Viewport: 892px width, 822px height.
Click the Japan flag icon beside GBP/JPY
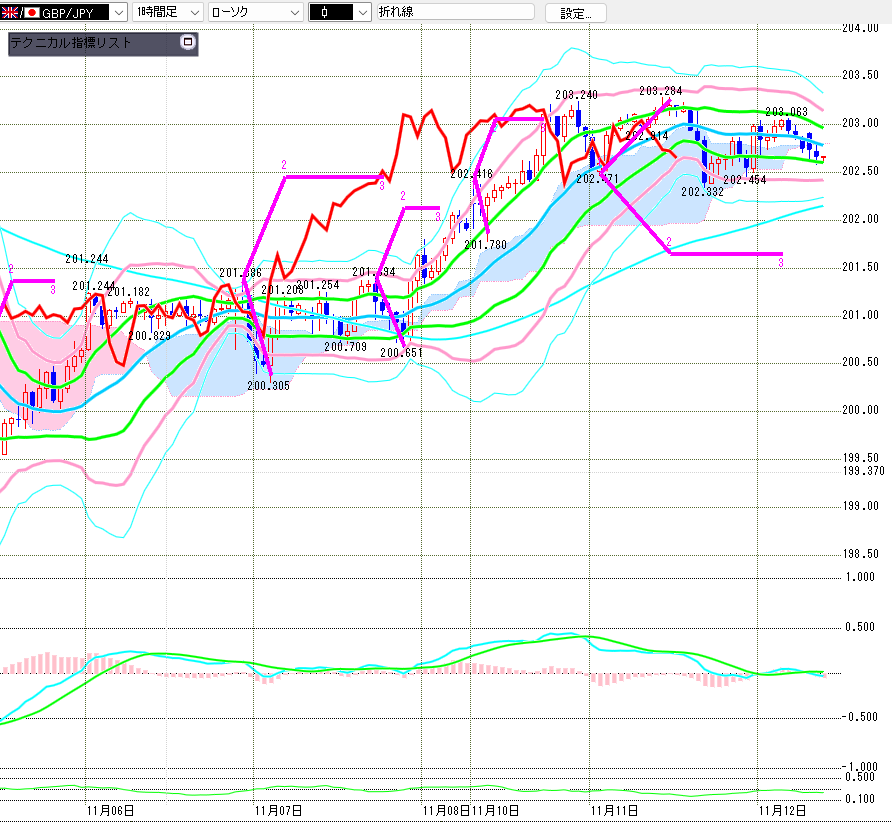[x=31, y=13]
